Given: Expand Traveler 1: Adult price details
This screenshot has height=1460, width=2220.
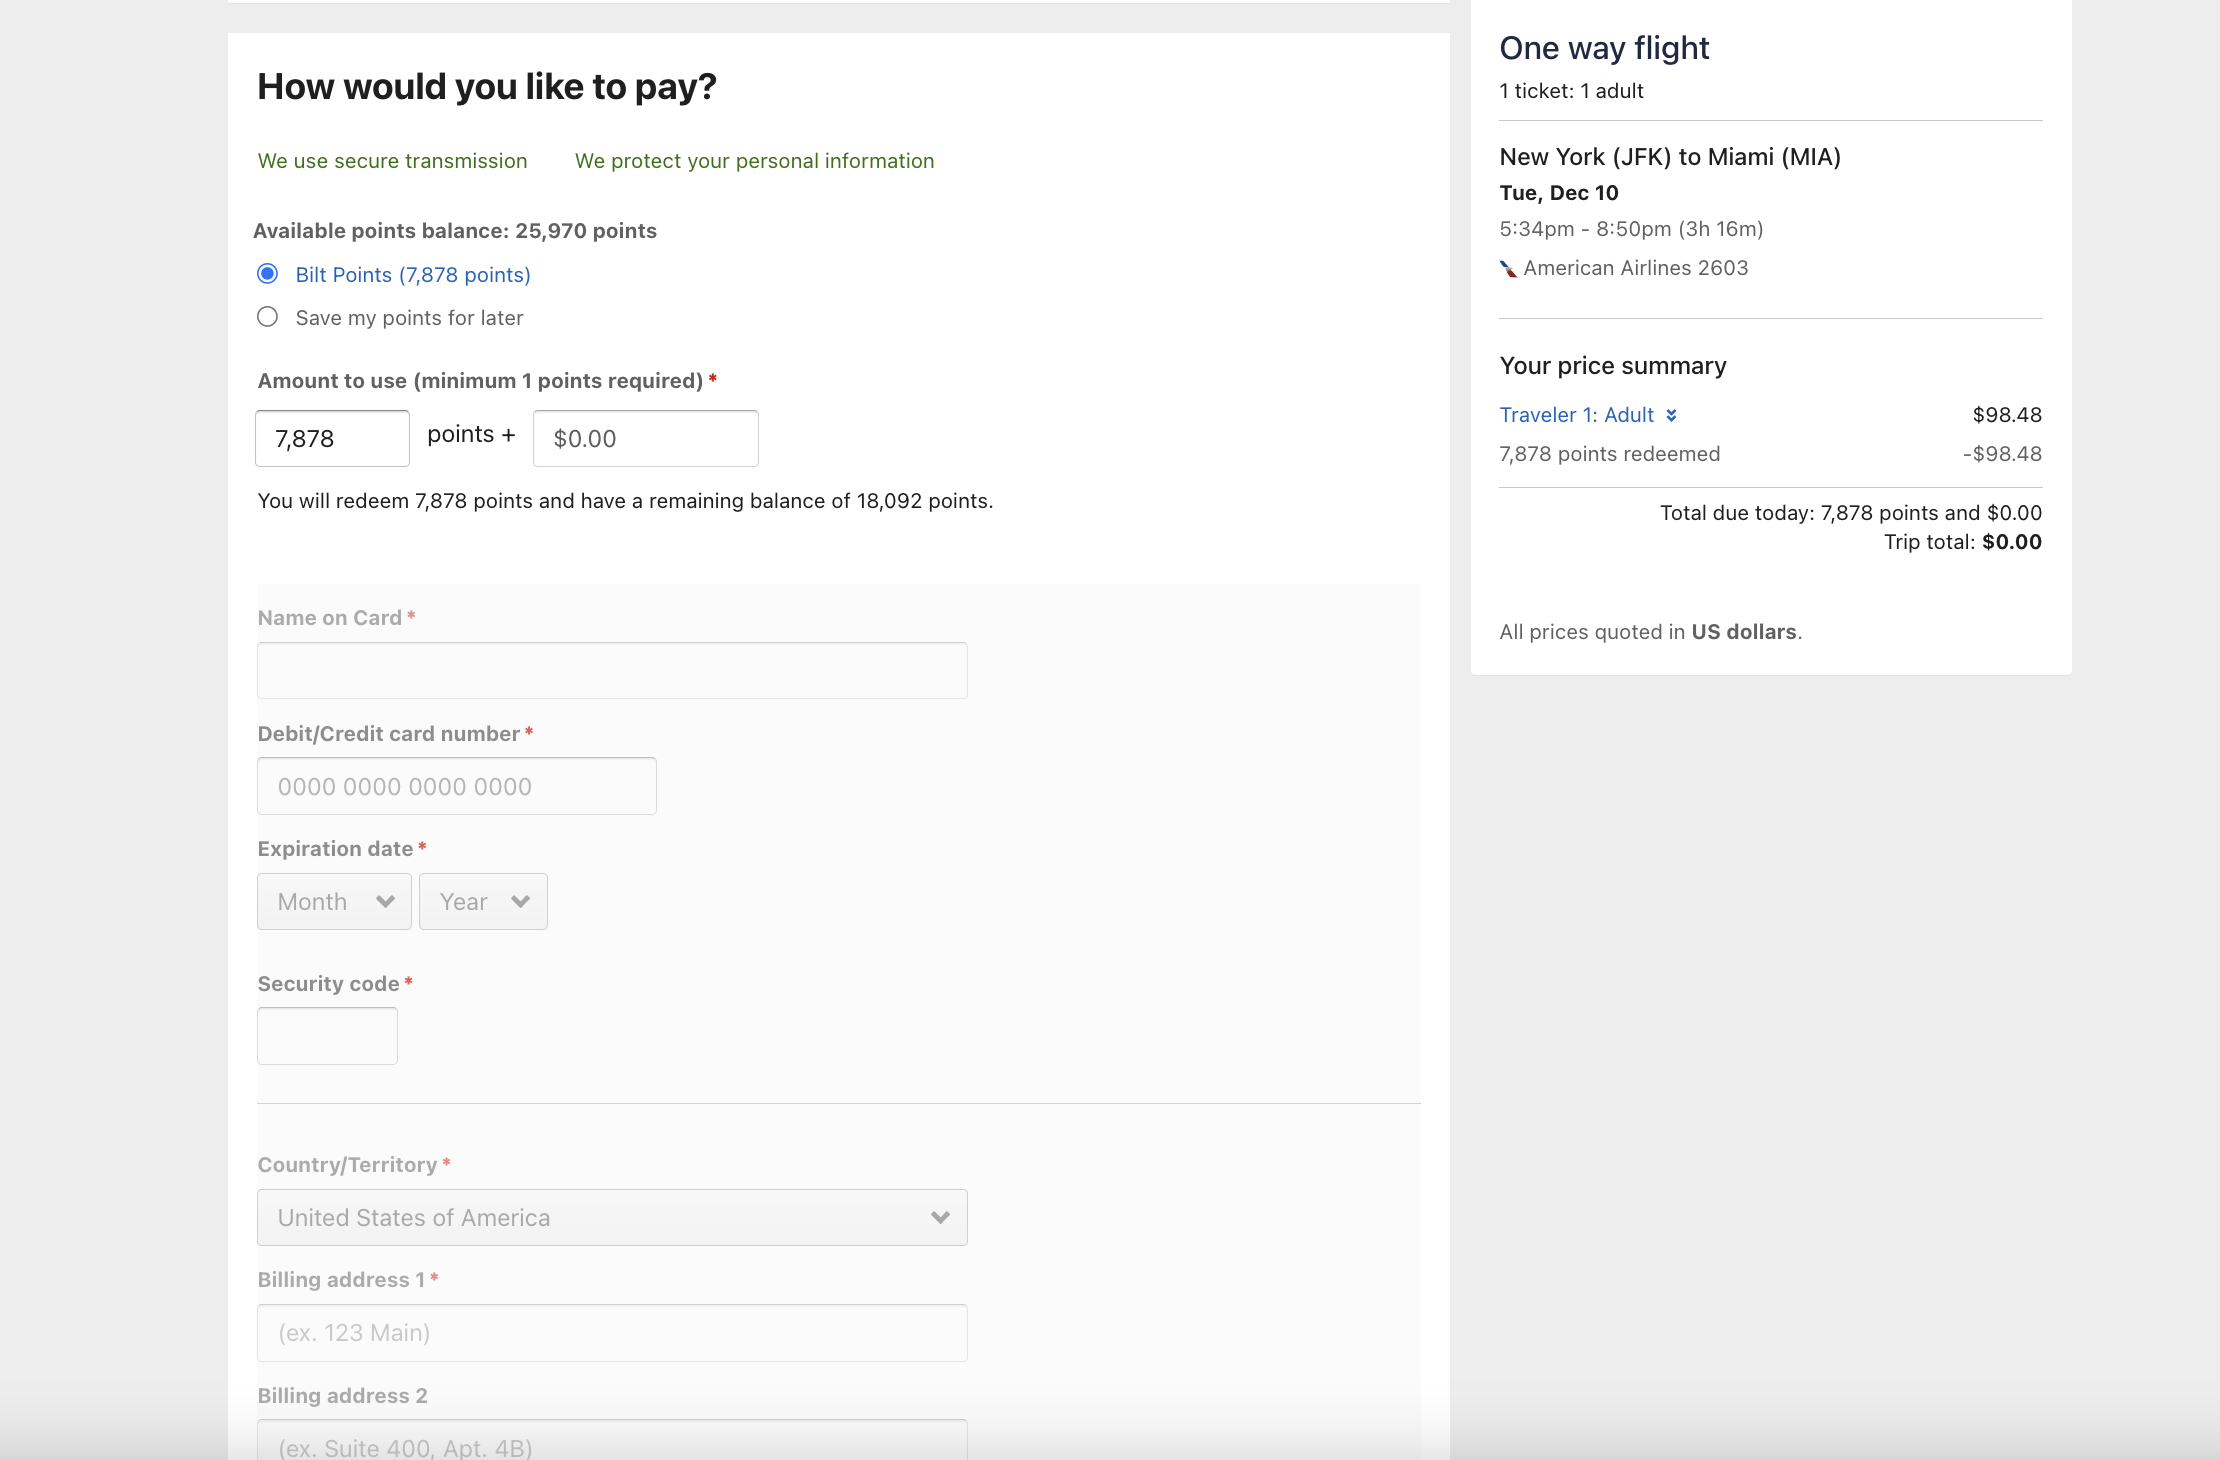Looking at the screenshot, I should (x=1577, y=415).
